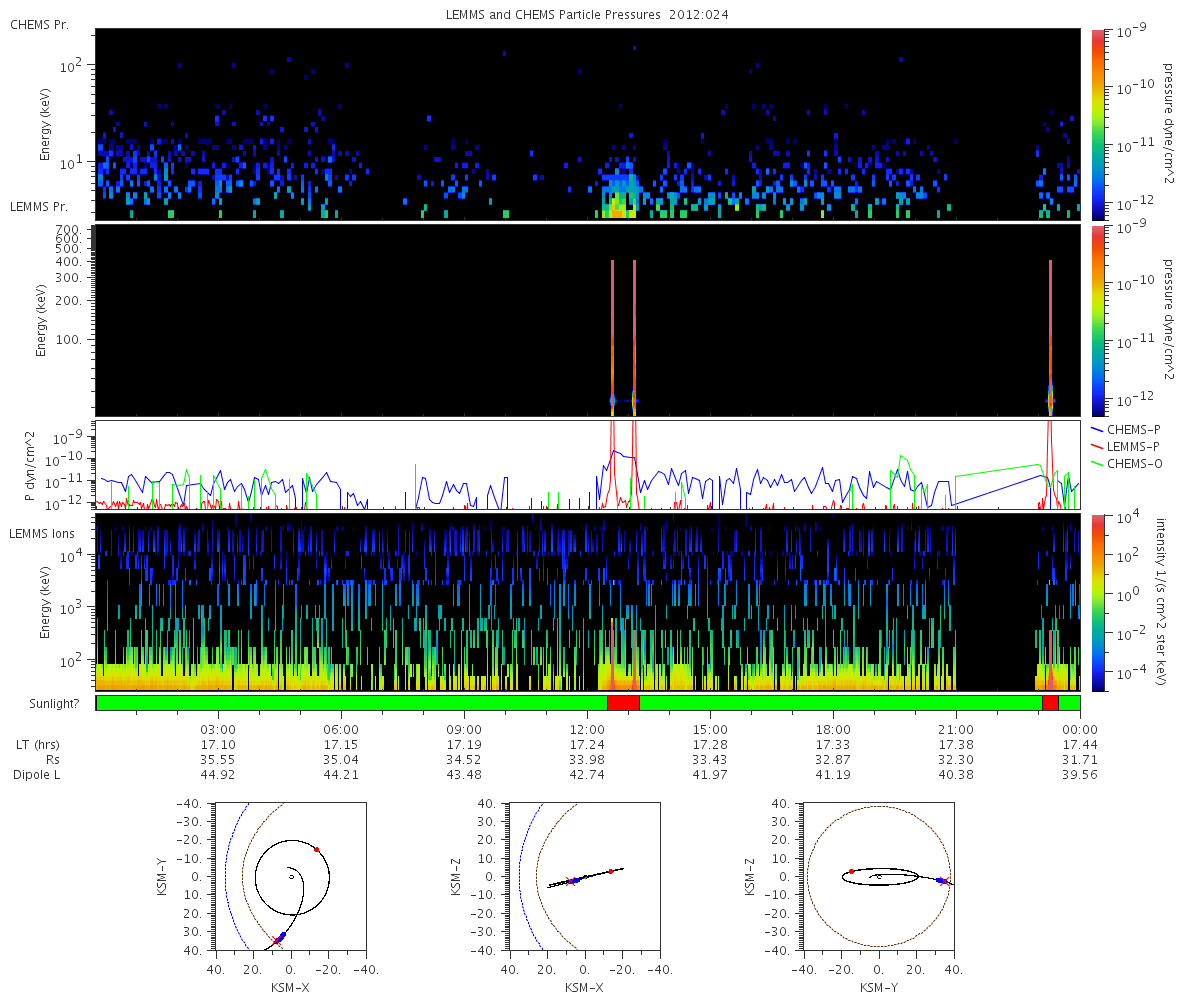This screenshot has height=1000, width=1200.
Task: Click the 'CHEMS Pr.' panel label
Action: (x=39, y=24)
